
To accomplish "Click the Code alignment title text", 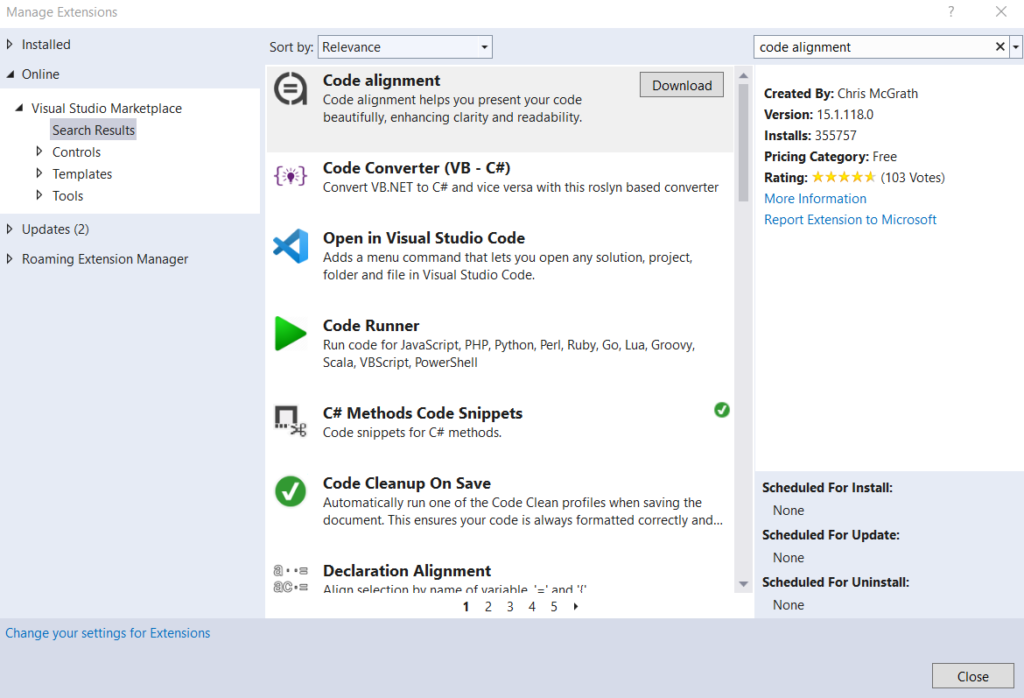I will coord(381,80).
